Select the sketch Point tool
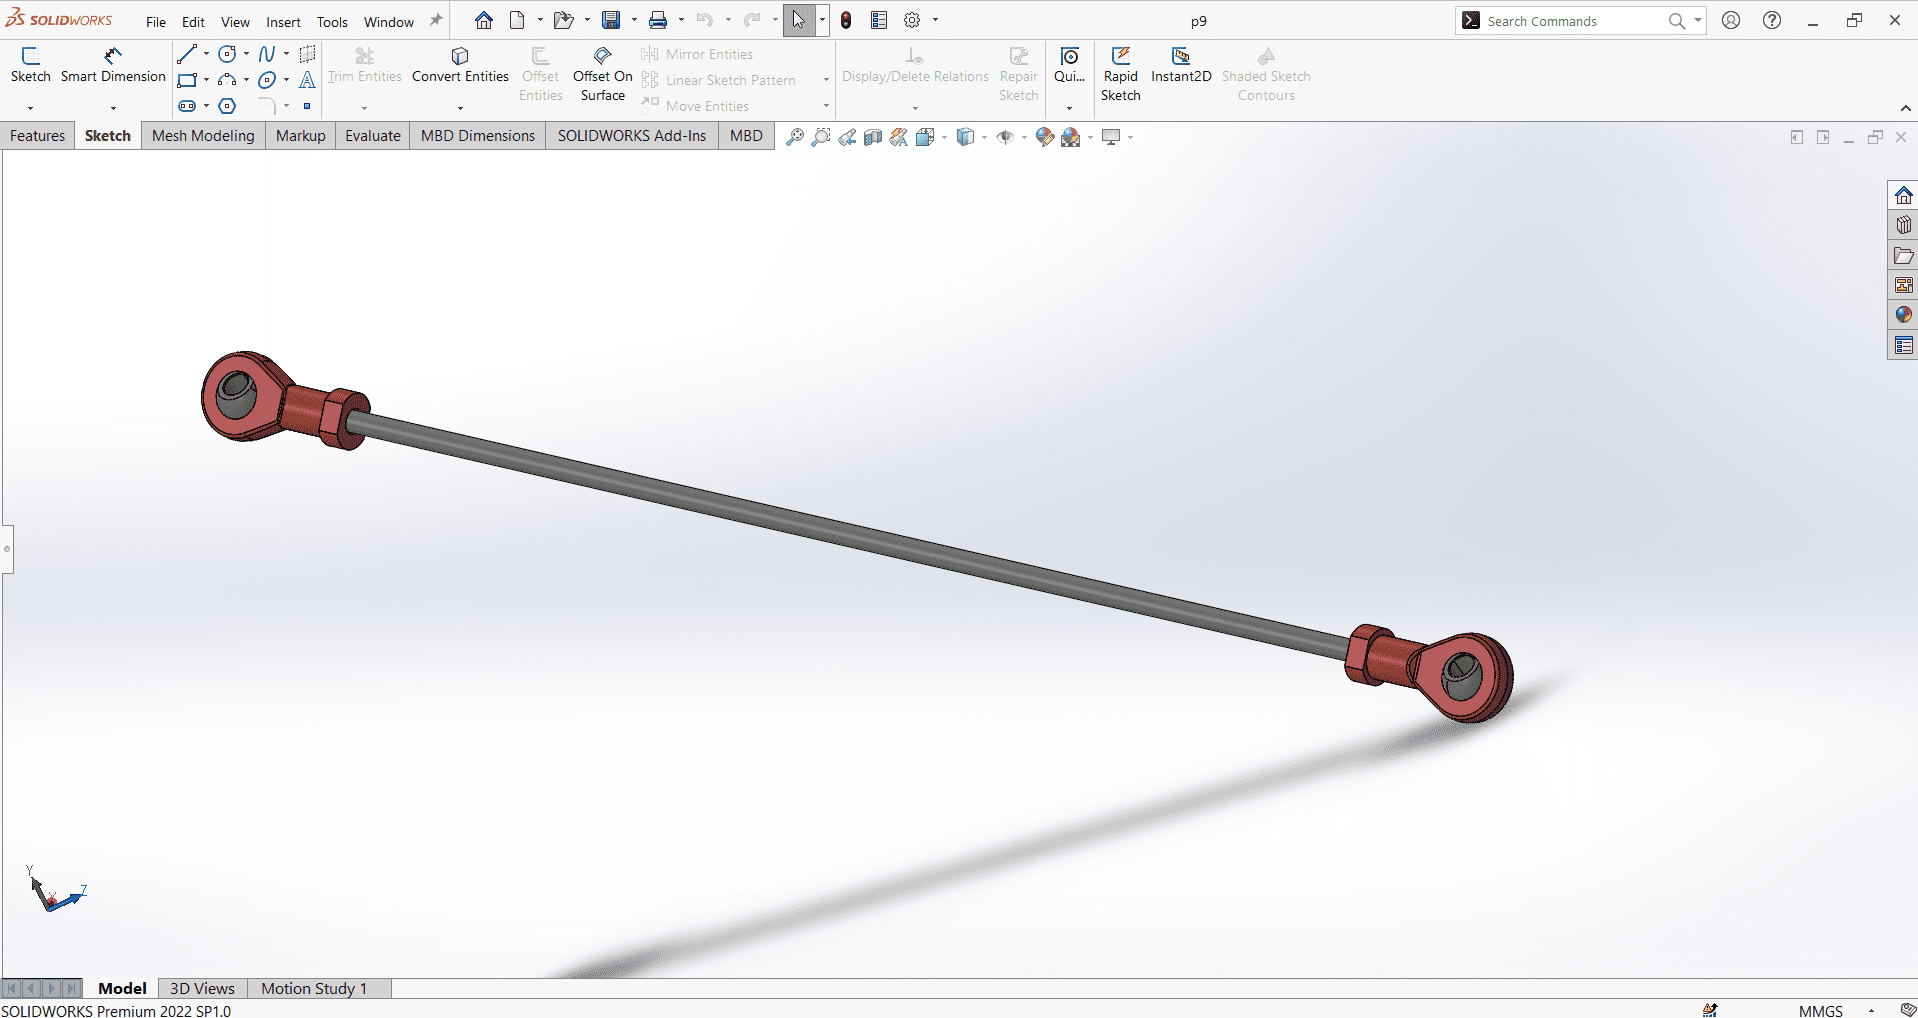This screenshot has height=1018, width=1918. coord(307,106)
